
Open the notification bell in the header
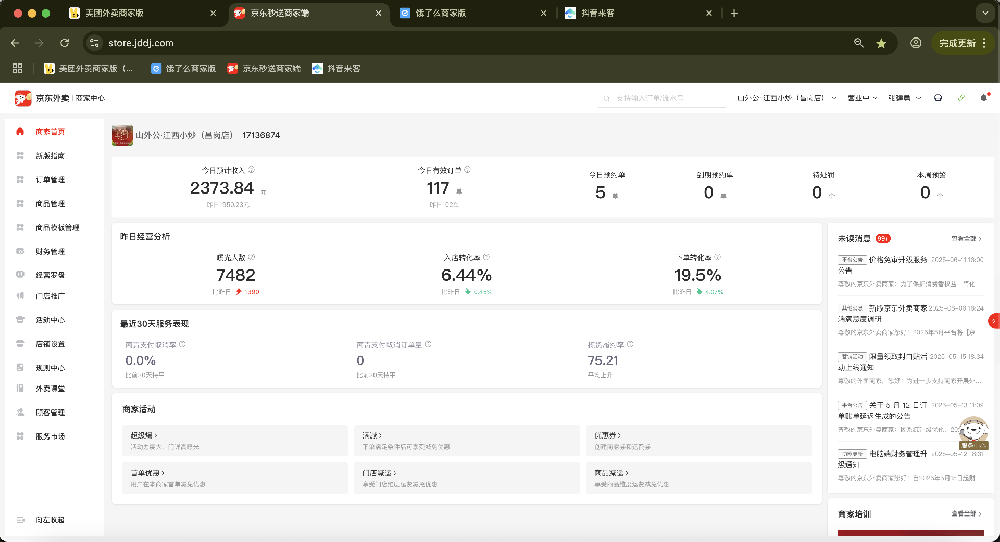[984, 98]
